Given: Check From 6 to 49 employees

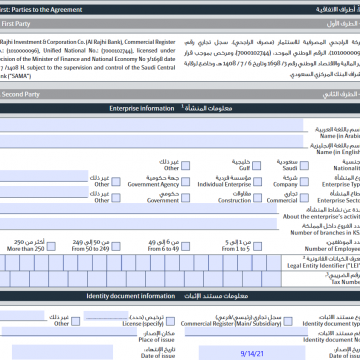Looking at the screenshot, I should click(x=185, y=246).
